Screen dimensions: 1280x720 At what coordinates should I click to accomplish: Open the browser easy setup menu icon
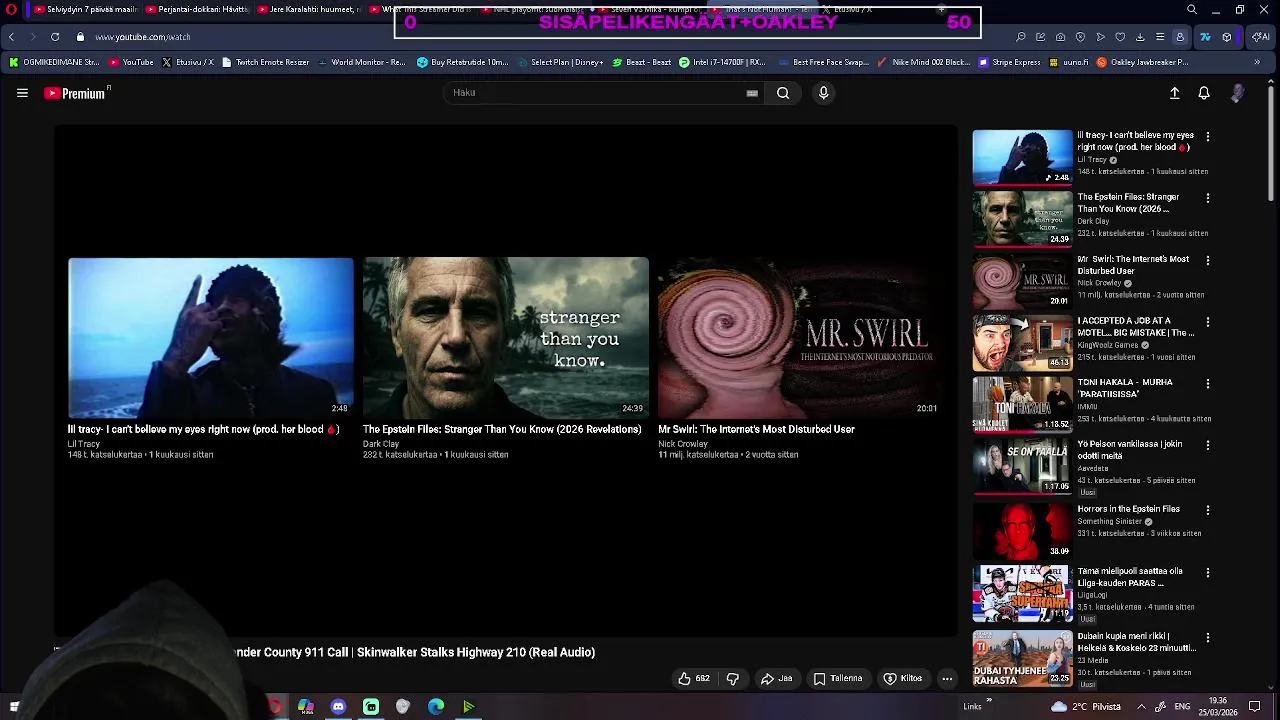(1160, 37)
